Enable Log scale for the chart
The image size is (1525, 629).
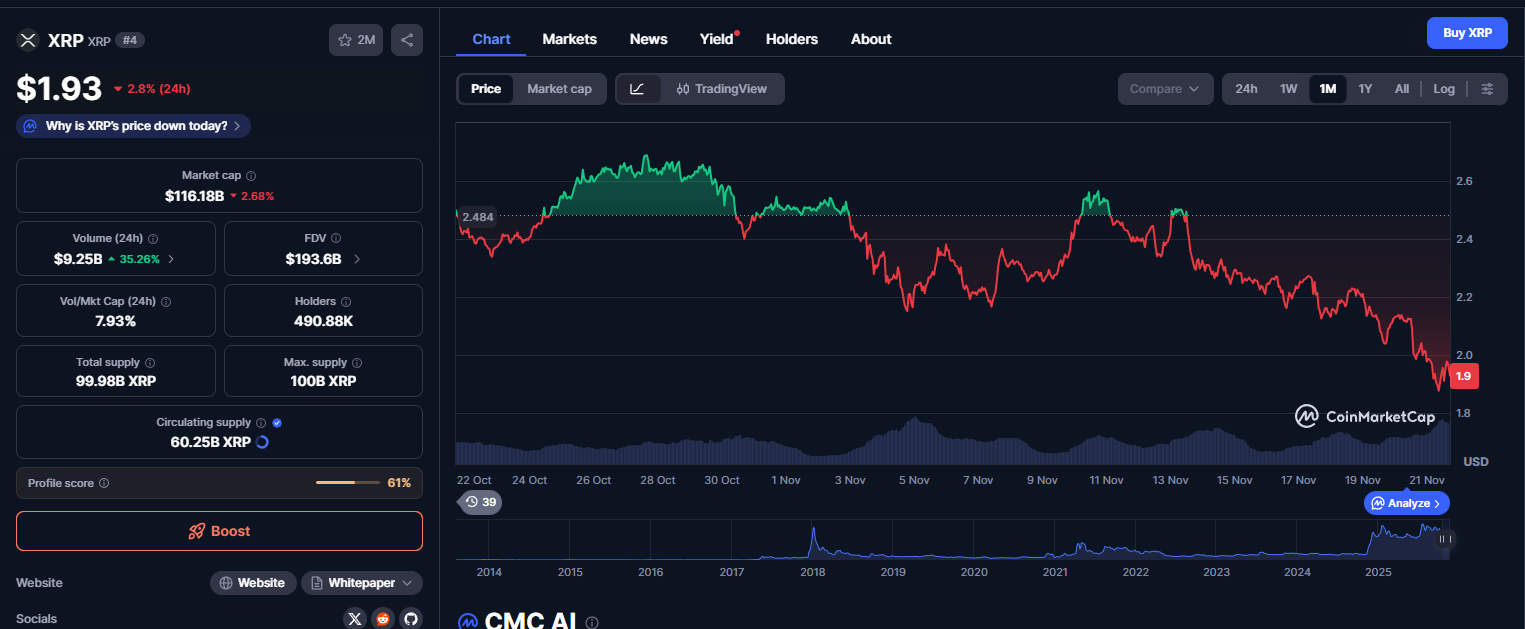[x=1443, y=88]
